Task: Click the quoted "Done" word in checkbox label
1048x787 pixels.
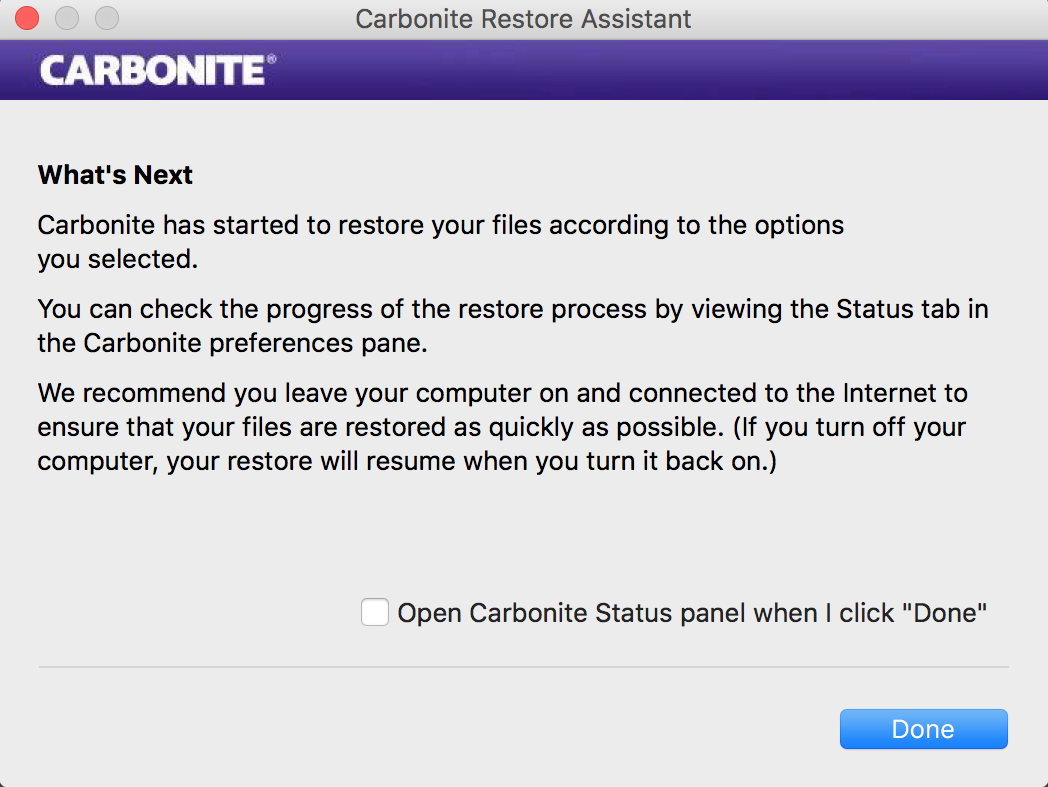Action: (945, 613)
